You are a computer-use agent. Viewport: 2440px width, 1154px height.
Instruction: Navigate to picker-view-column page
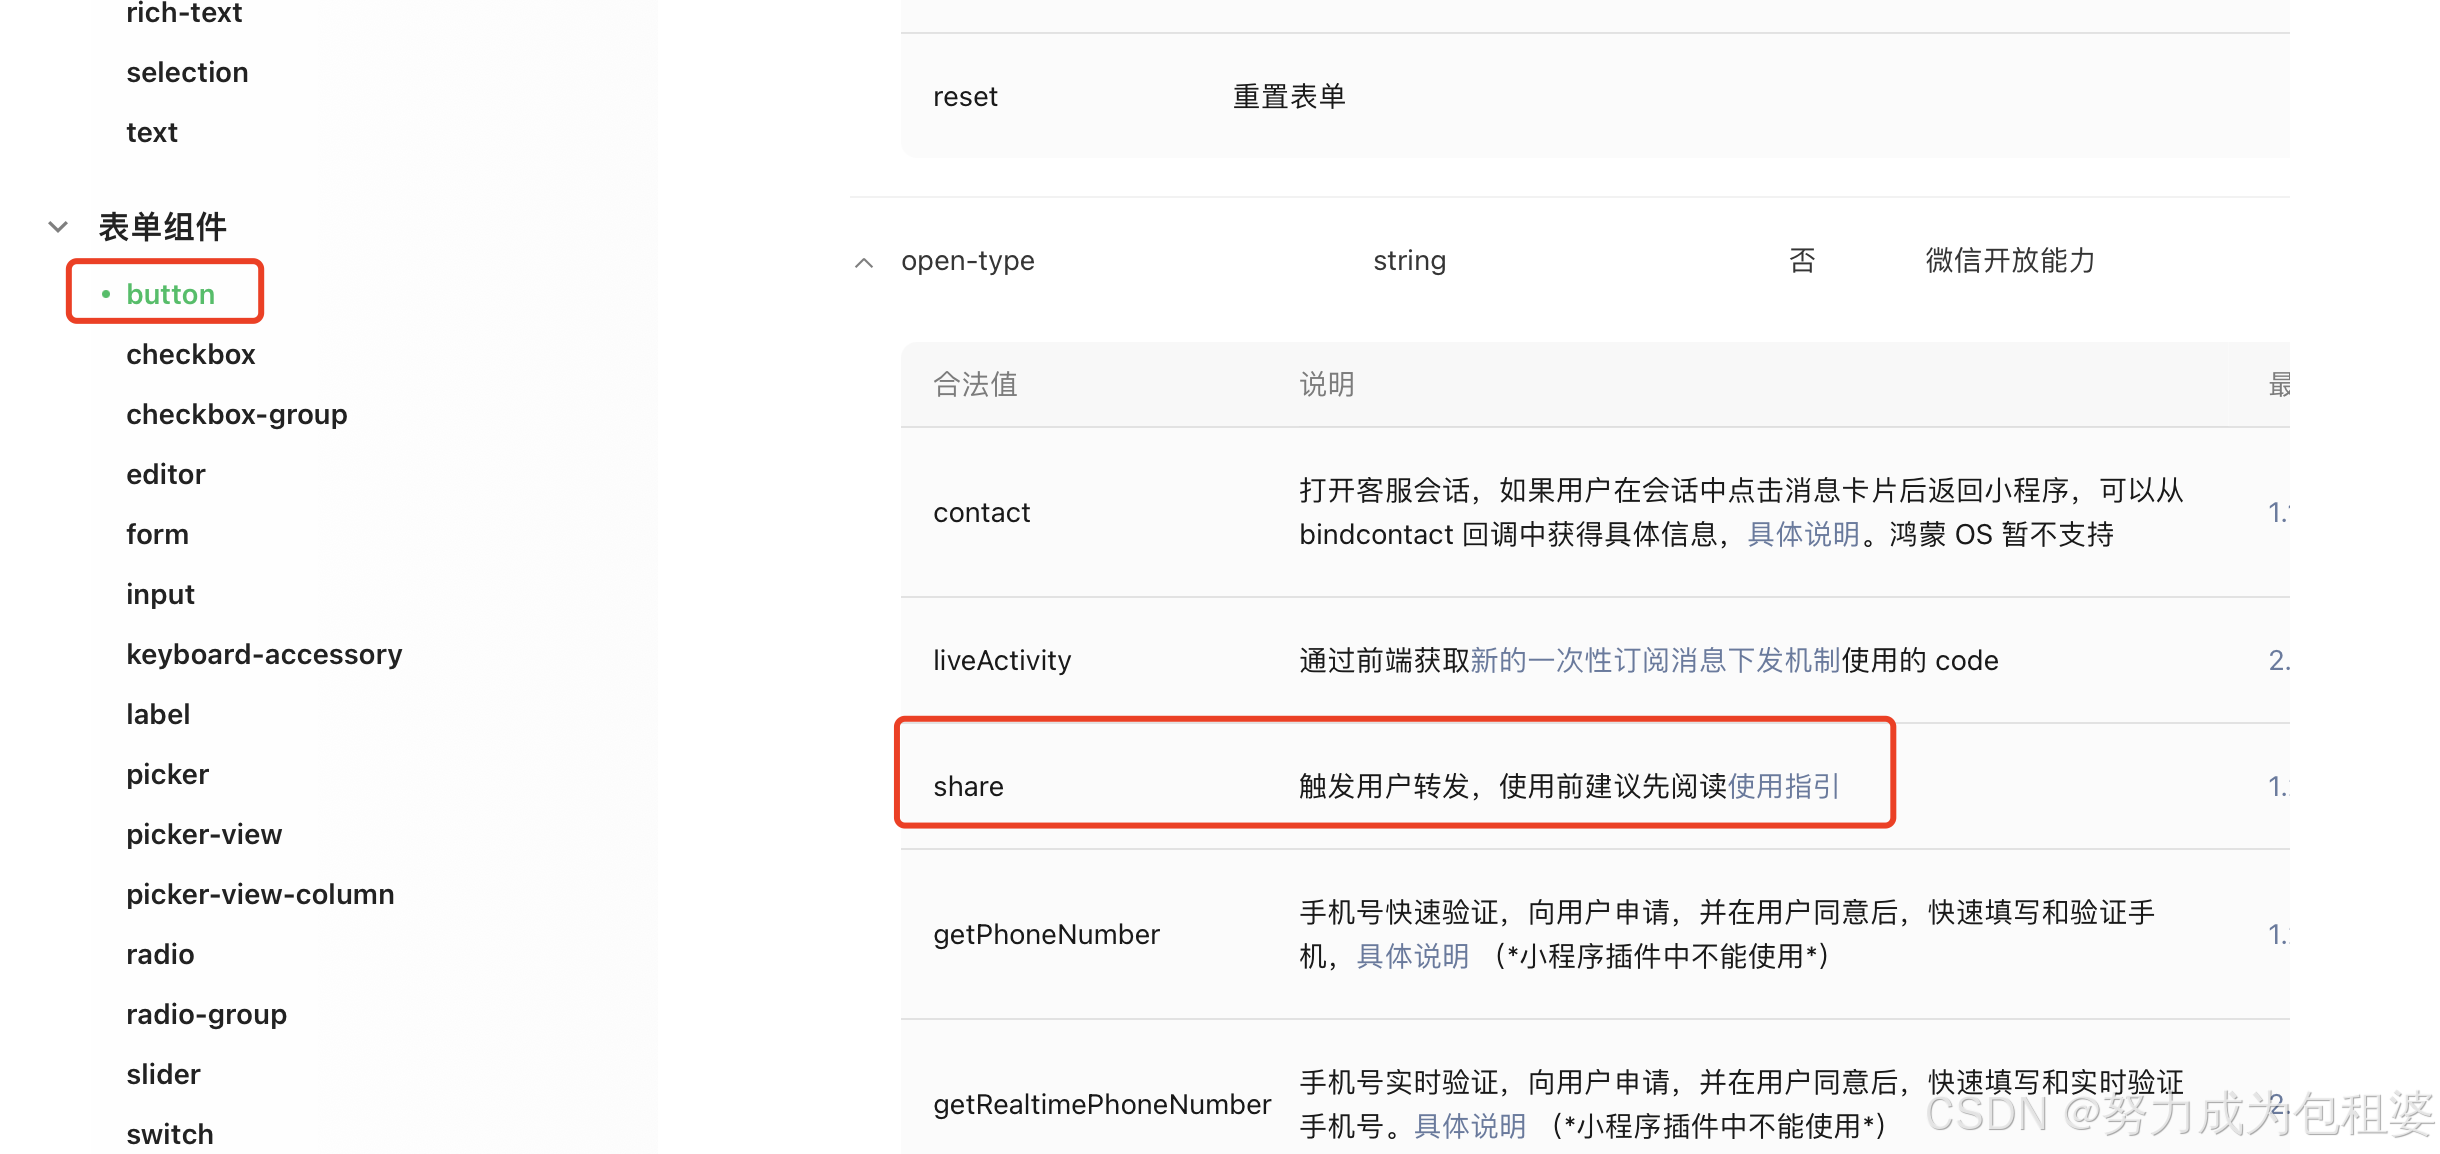coord(260,894)
